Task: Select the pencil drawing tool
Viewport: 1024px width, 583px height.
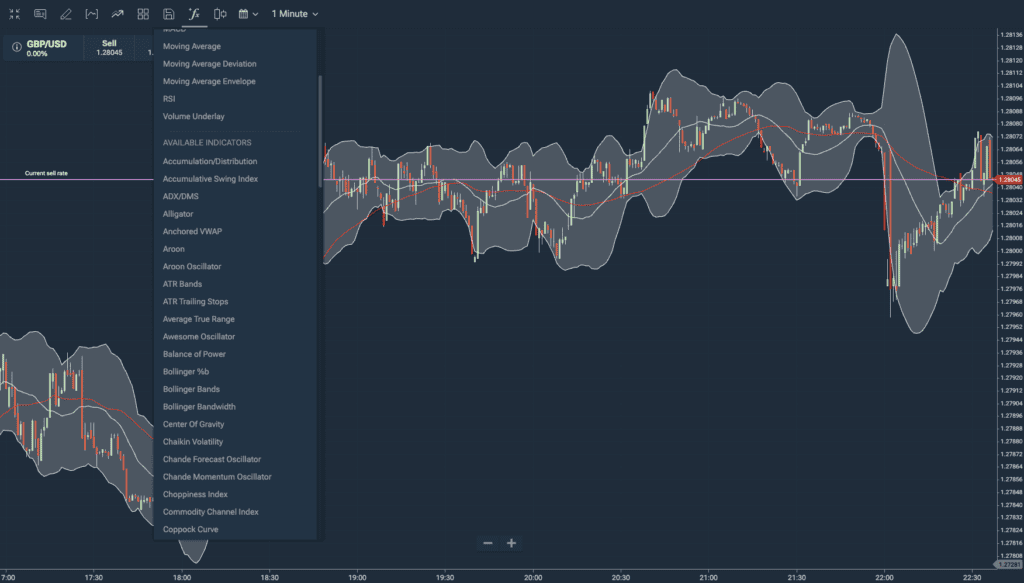Action: tap(66, 14)
